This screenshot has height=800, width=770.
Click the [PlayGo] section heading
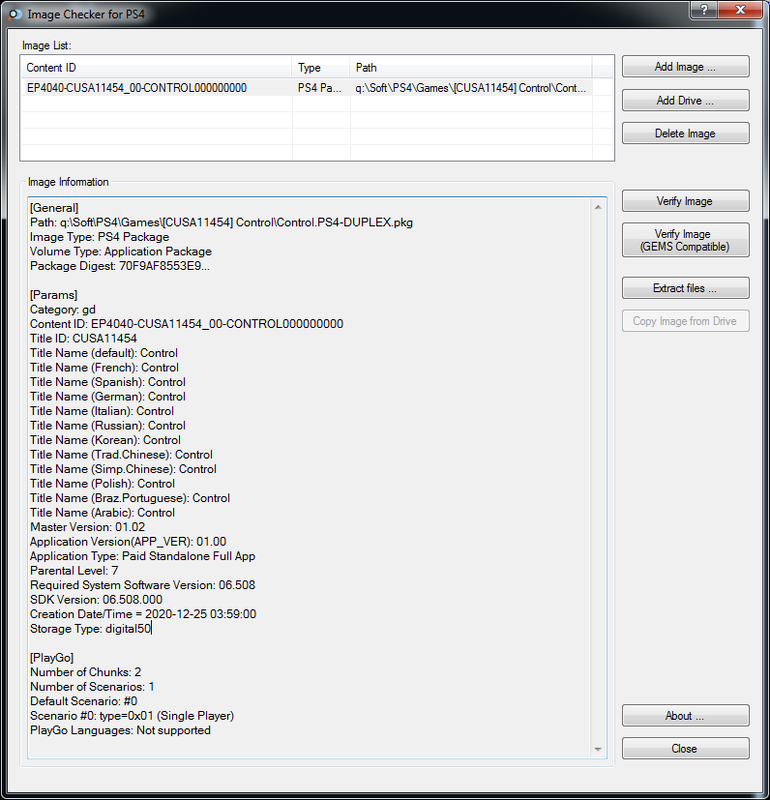(x=52, y=658)
